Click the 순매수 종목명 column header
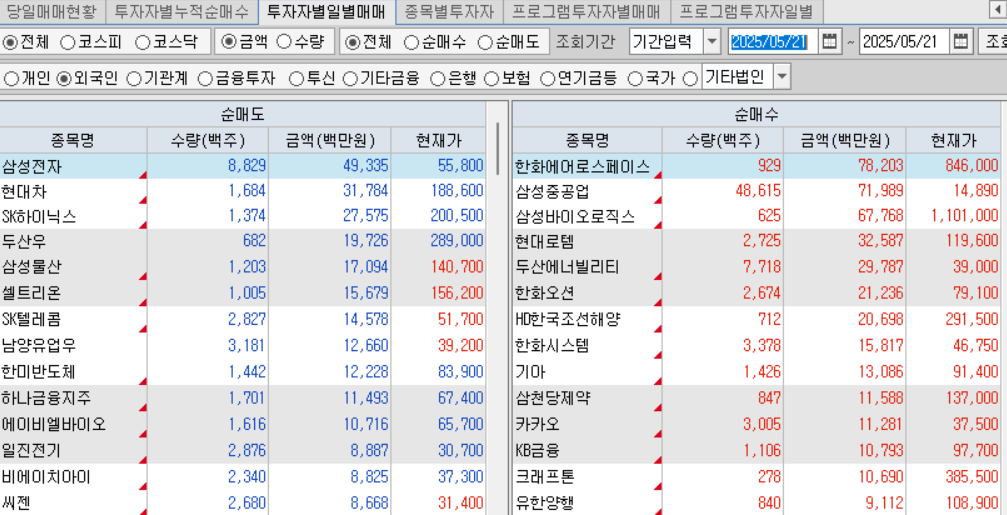1007x515 pixels. click(x=588, y=140)
